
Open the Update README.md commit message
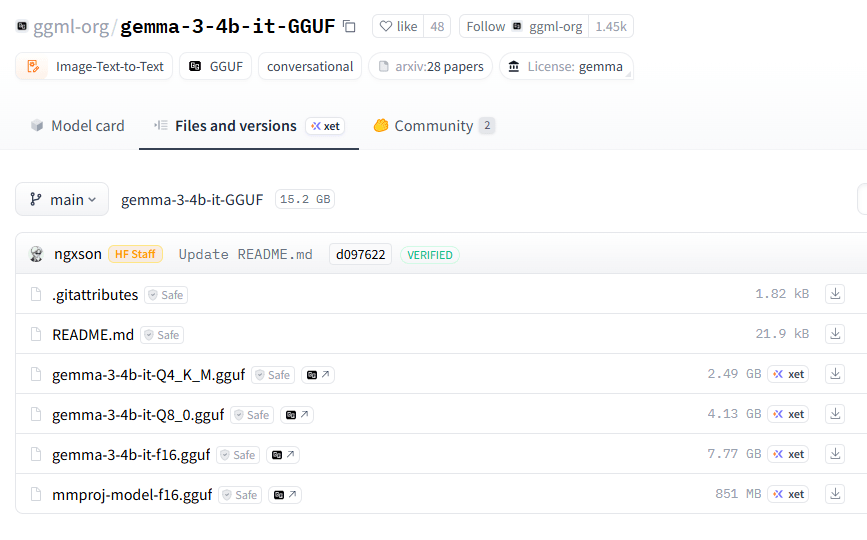pos(246,254)
